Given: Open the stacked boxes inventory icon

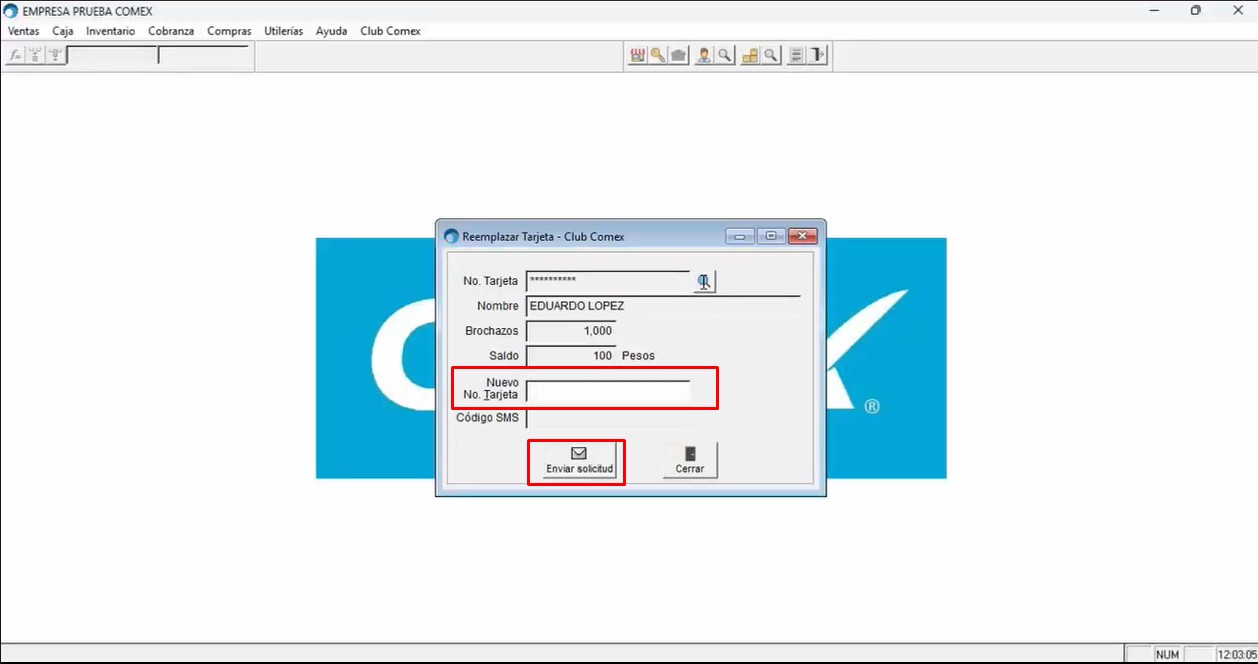Looking at the screenshot, I should (750, 56).
